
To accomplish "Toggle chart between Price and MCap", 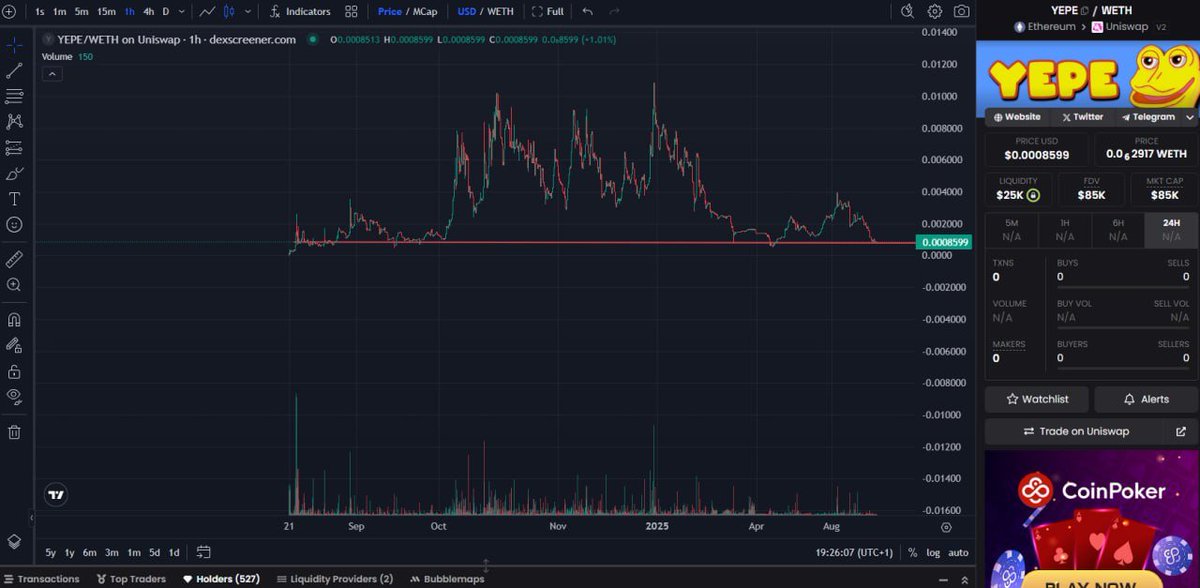I will tap(407, 12).
